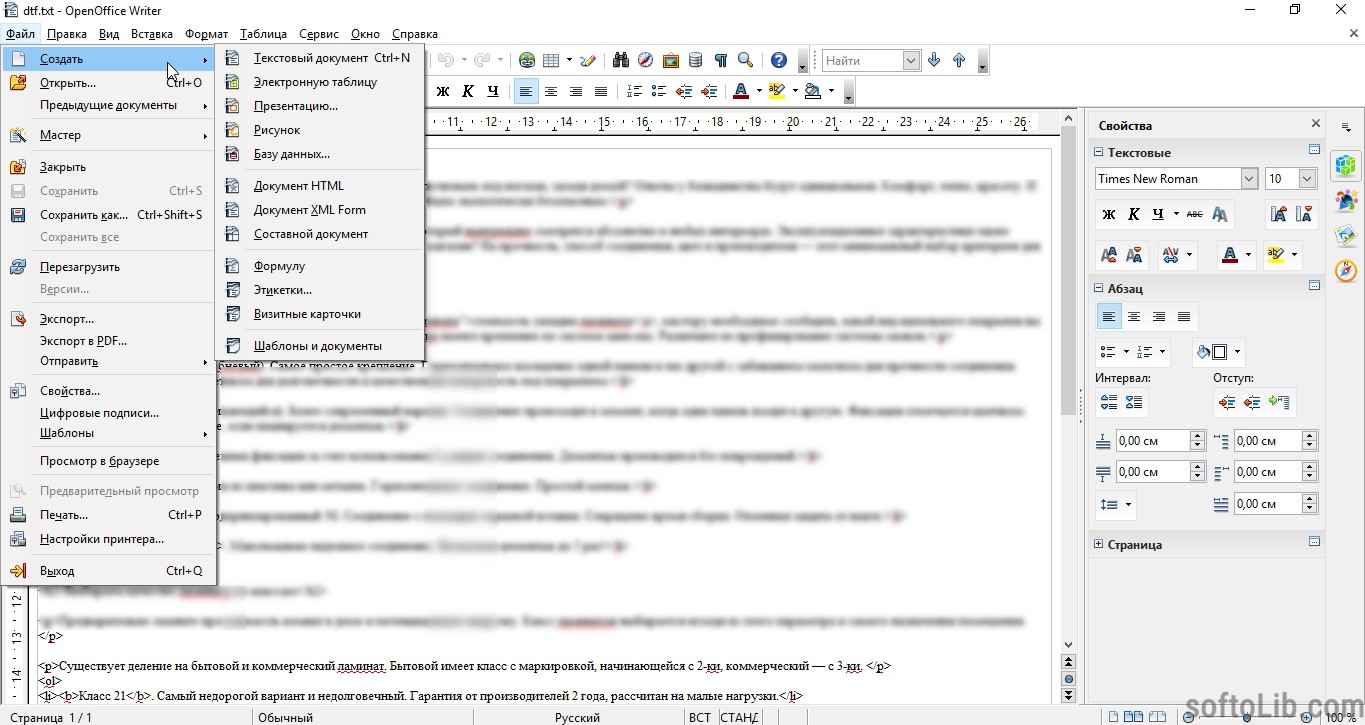Open the Сервис menu in the menu bar

(318, 34)
